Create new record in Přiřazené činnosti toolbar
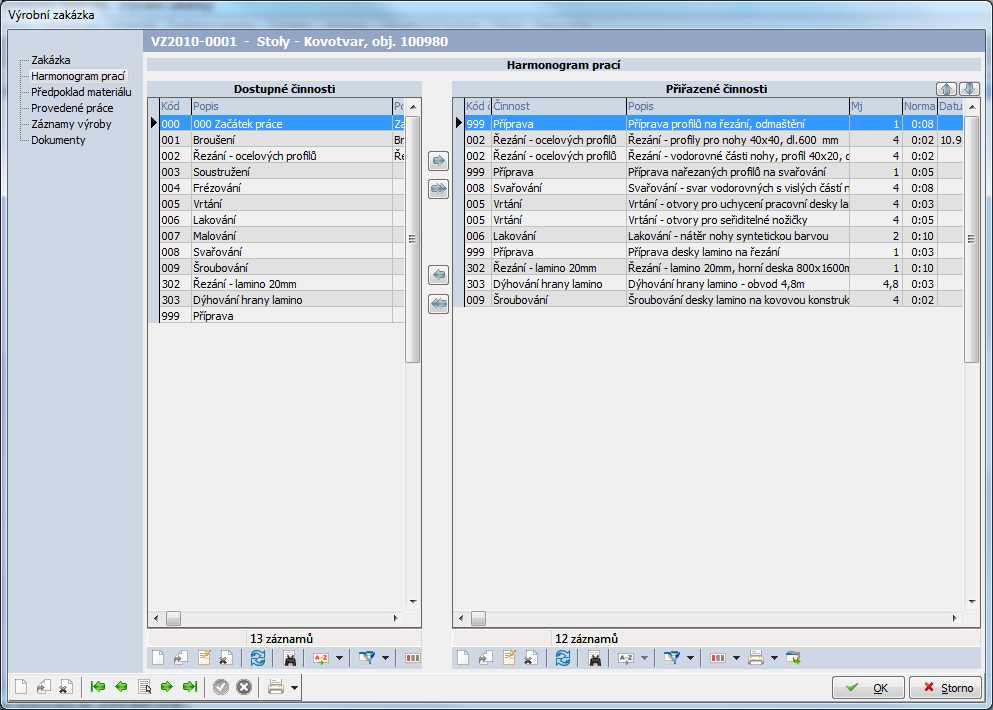 click(463, 658)
